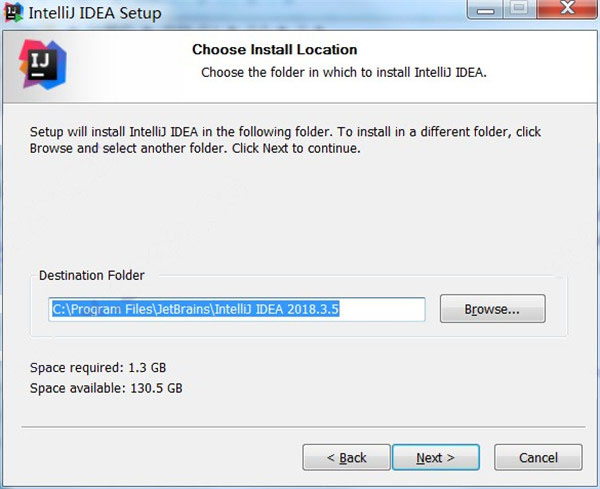Click the greyed-out maximize window button
This screenshot has height=489, width=600.
click(519, 8)
